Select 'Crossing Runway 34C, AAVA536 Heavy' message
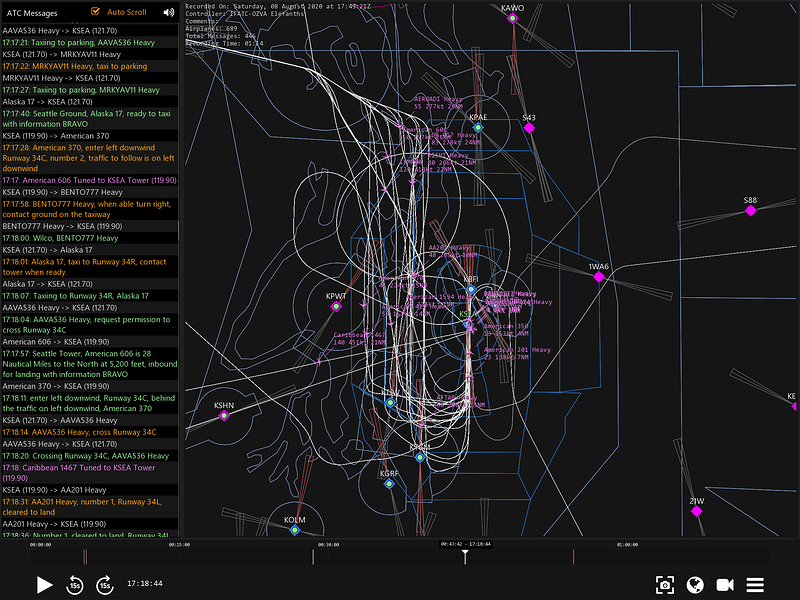 click(x=90, y=456)
